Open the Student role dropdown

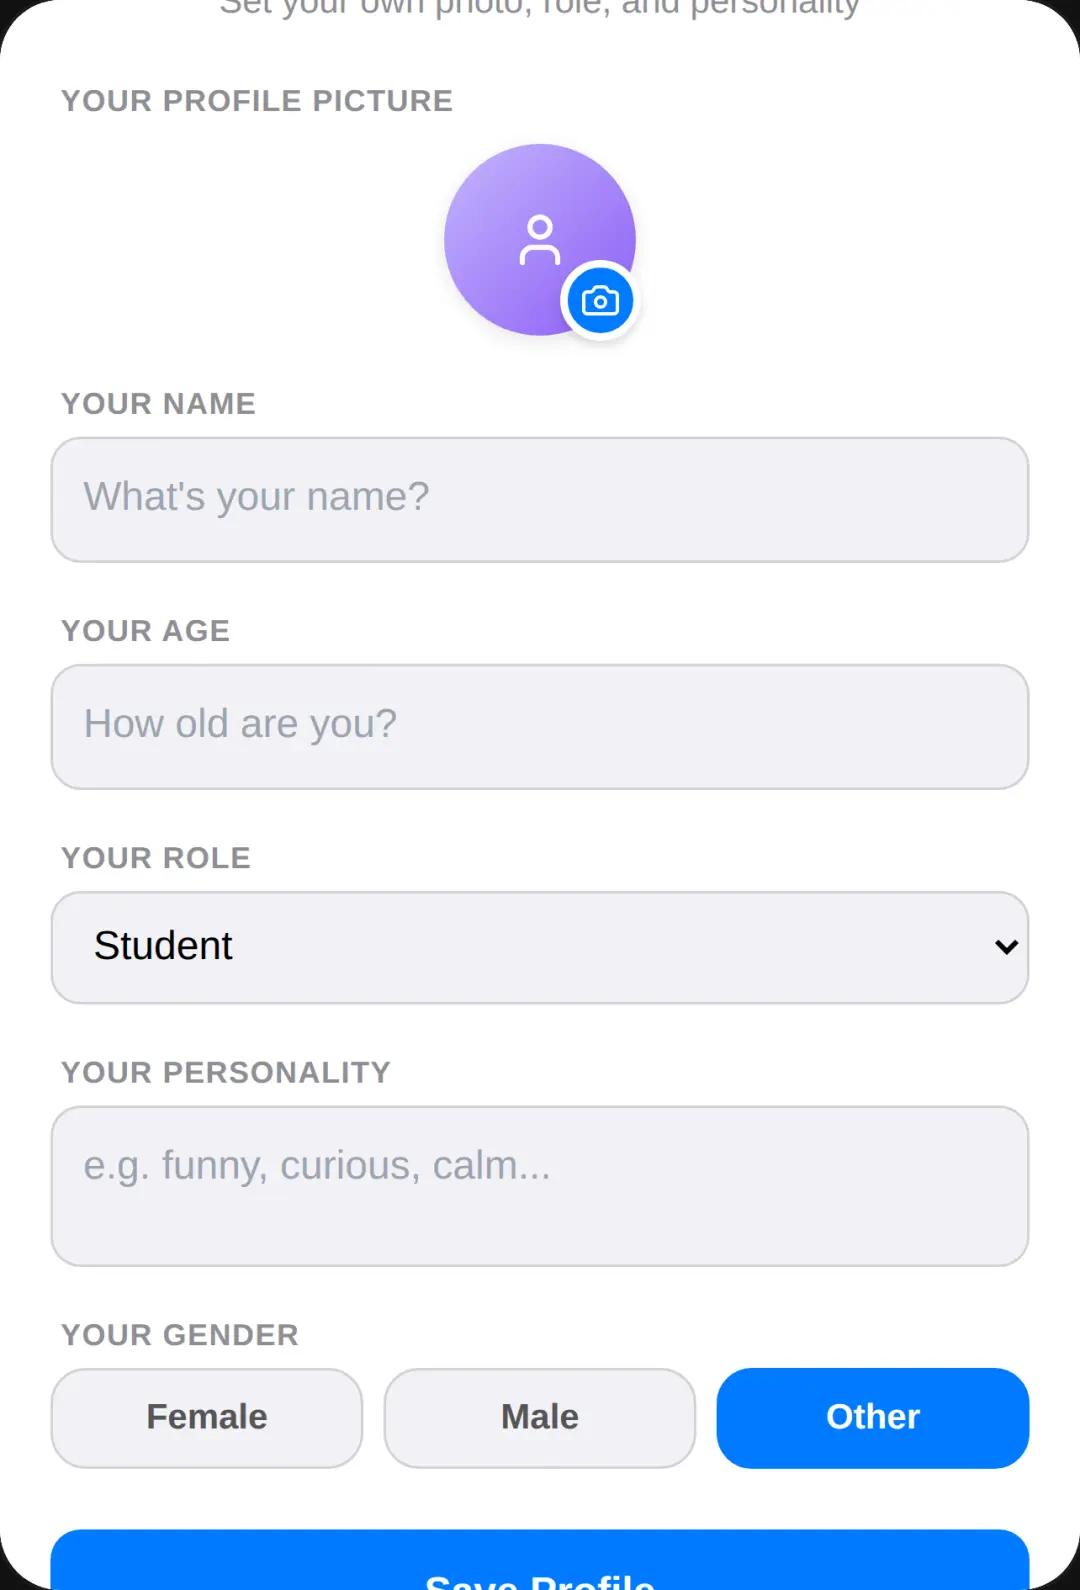coord(540,948)
